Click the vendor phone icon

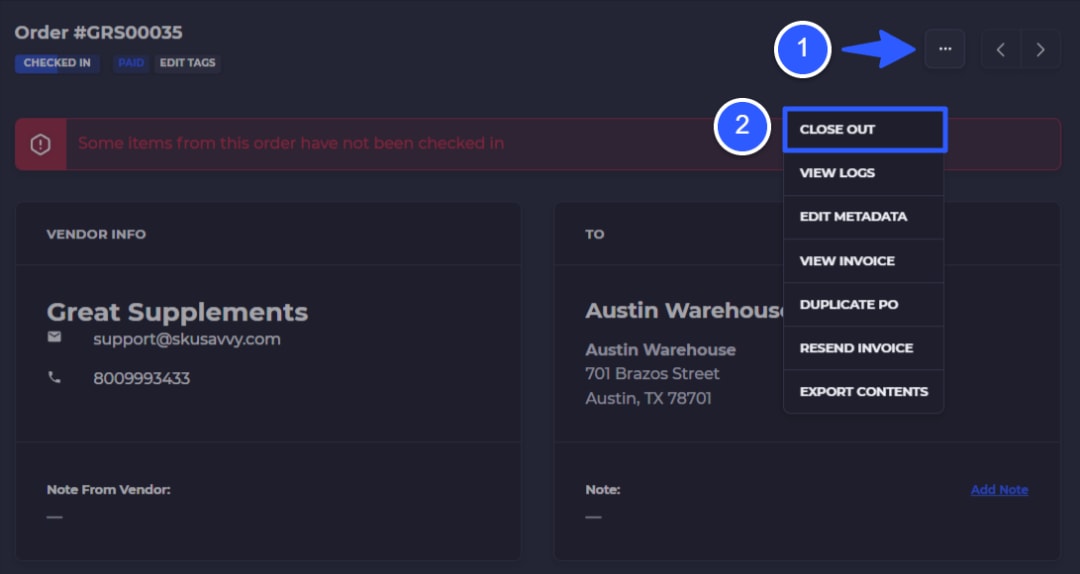pos(54,377)
